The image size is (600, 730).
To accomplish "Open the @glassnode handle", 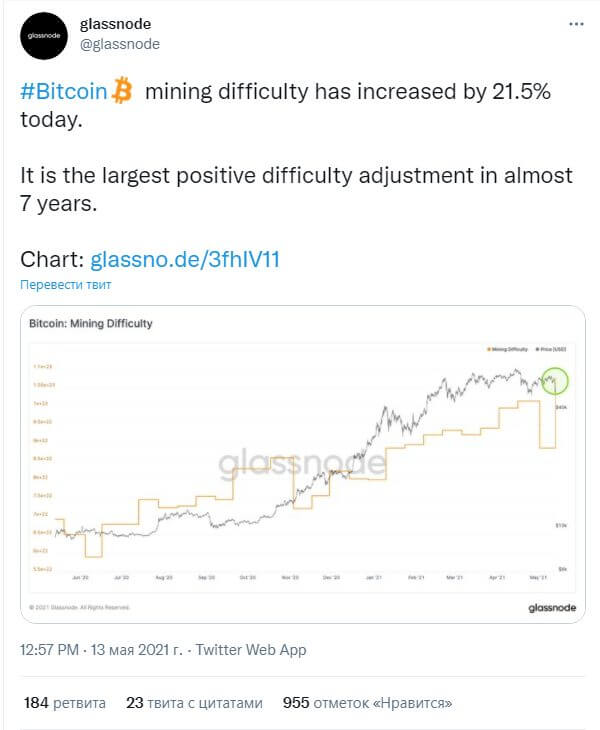I will pos(120,44).
